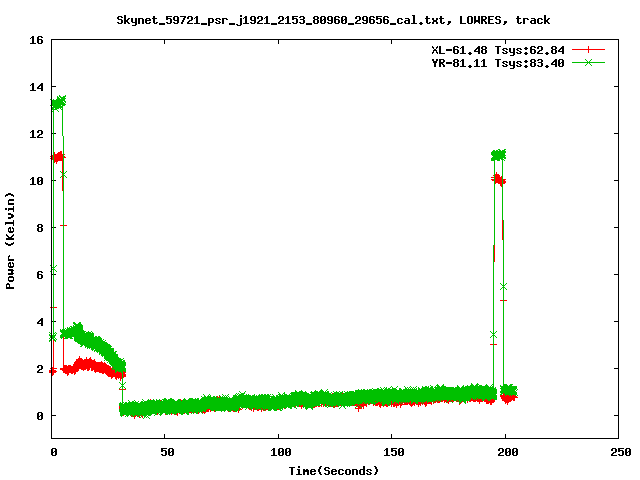Viewport: 640px width, 480px height.
Task: Click x-axis tick label 150
Action: point(393,452)
